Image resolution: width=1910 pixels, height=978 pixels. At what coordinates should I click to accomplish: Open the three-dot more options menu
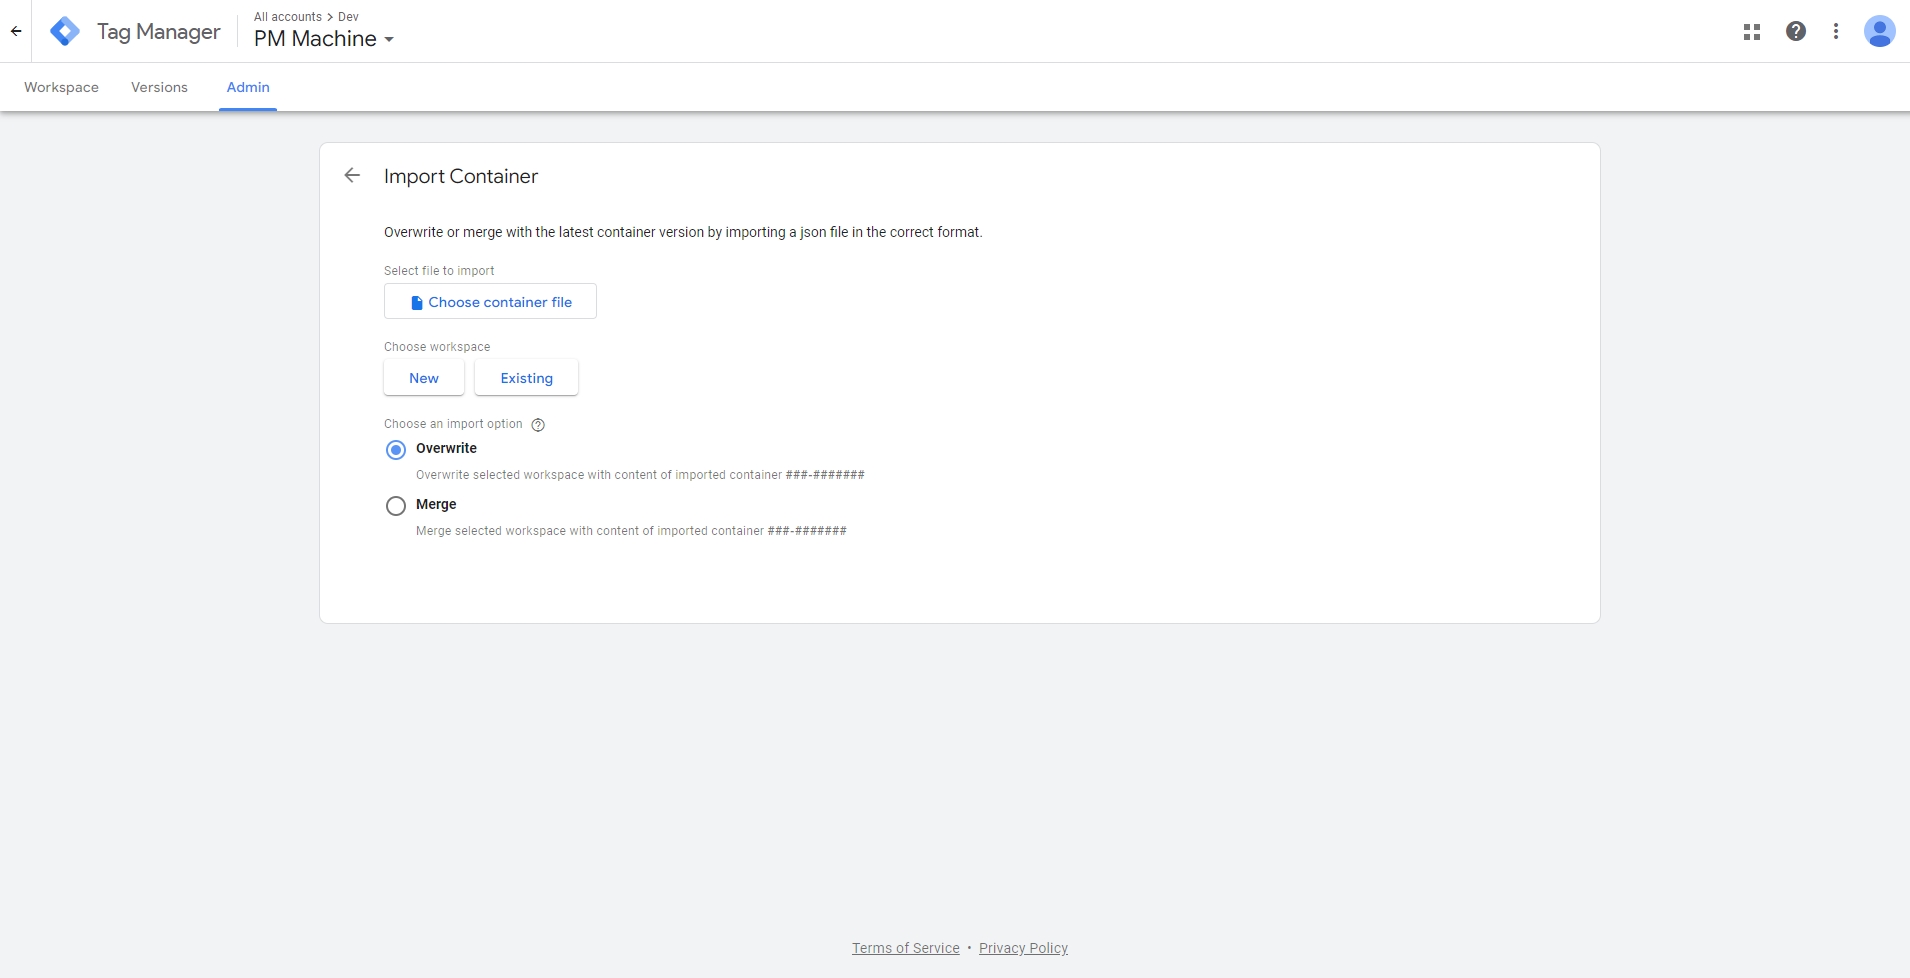1836,31
